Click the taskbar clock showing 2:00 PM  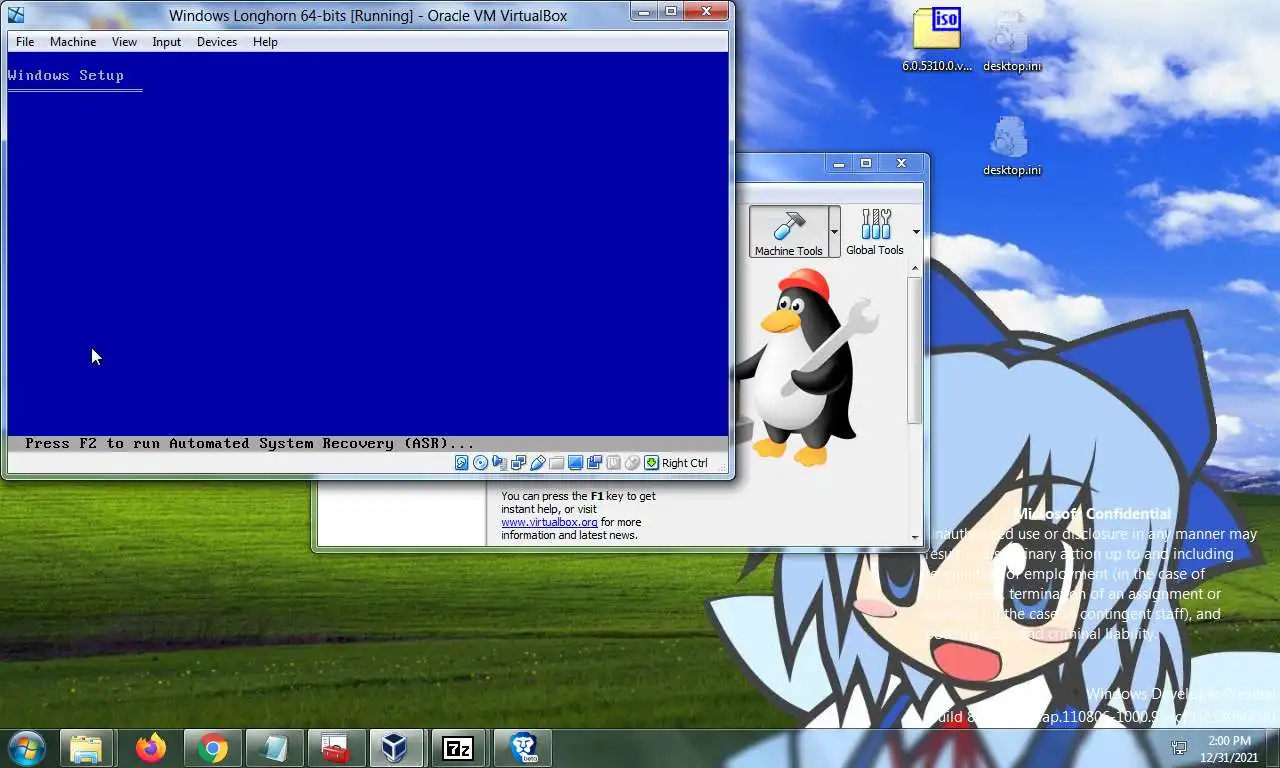pyautogui.click(x=1230, y=749)
